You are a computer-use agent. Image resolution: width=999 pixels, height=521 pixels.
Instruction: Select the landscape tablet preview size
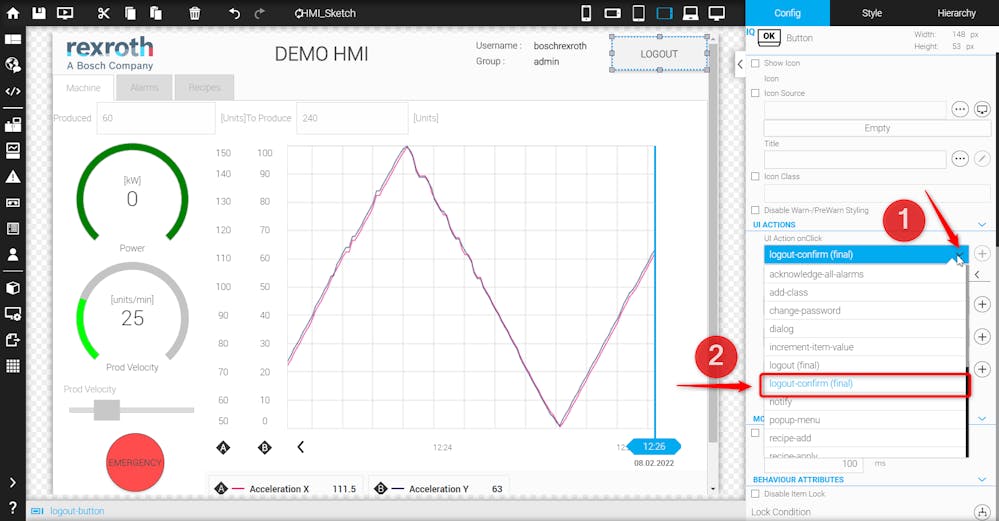point(664,13)
